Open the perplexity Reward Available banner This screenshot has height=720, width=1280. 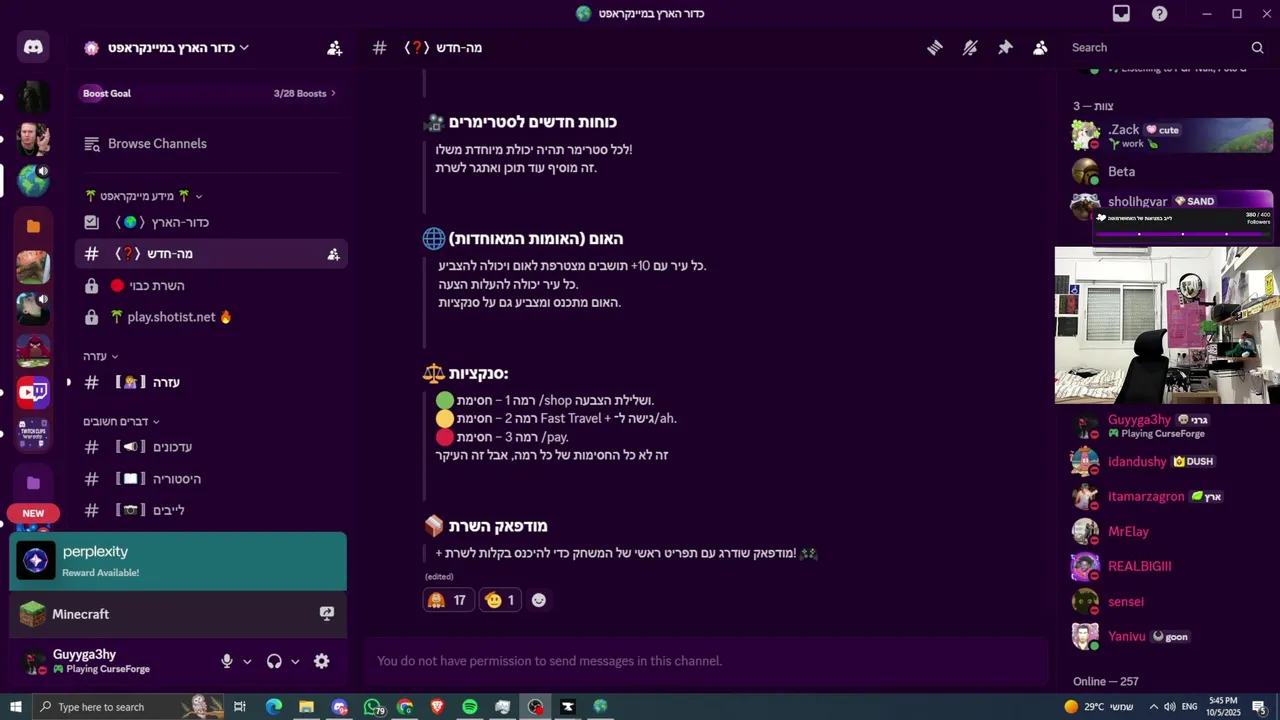point(178,561)
